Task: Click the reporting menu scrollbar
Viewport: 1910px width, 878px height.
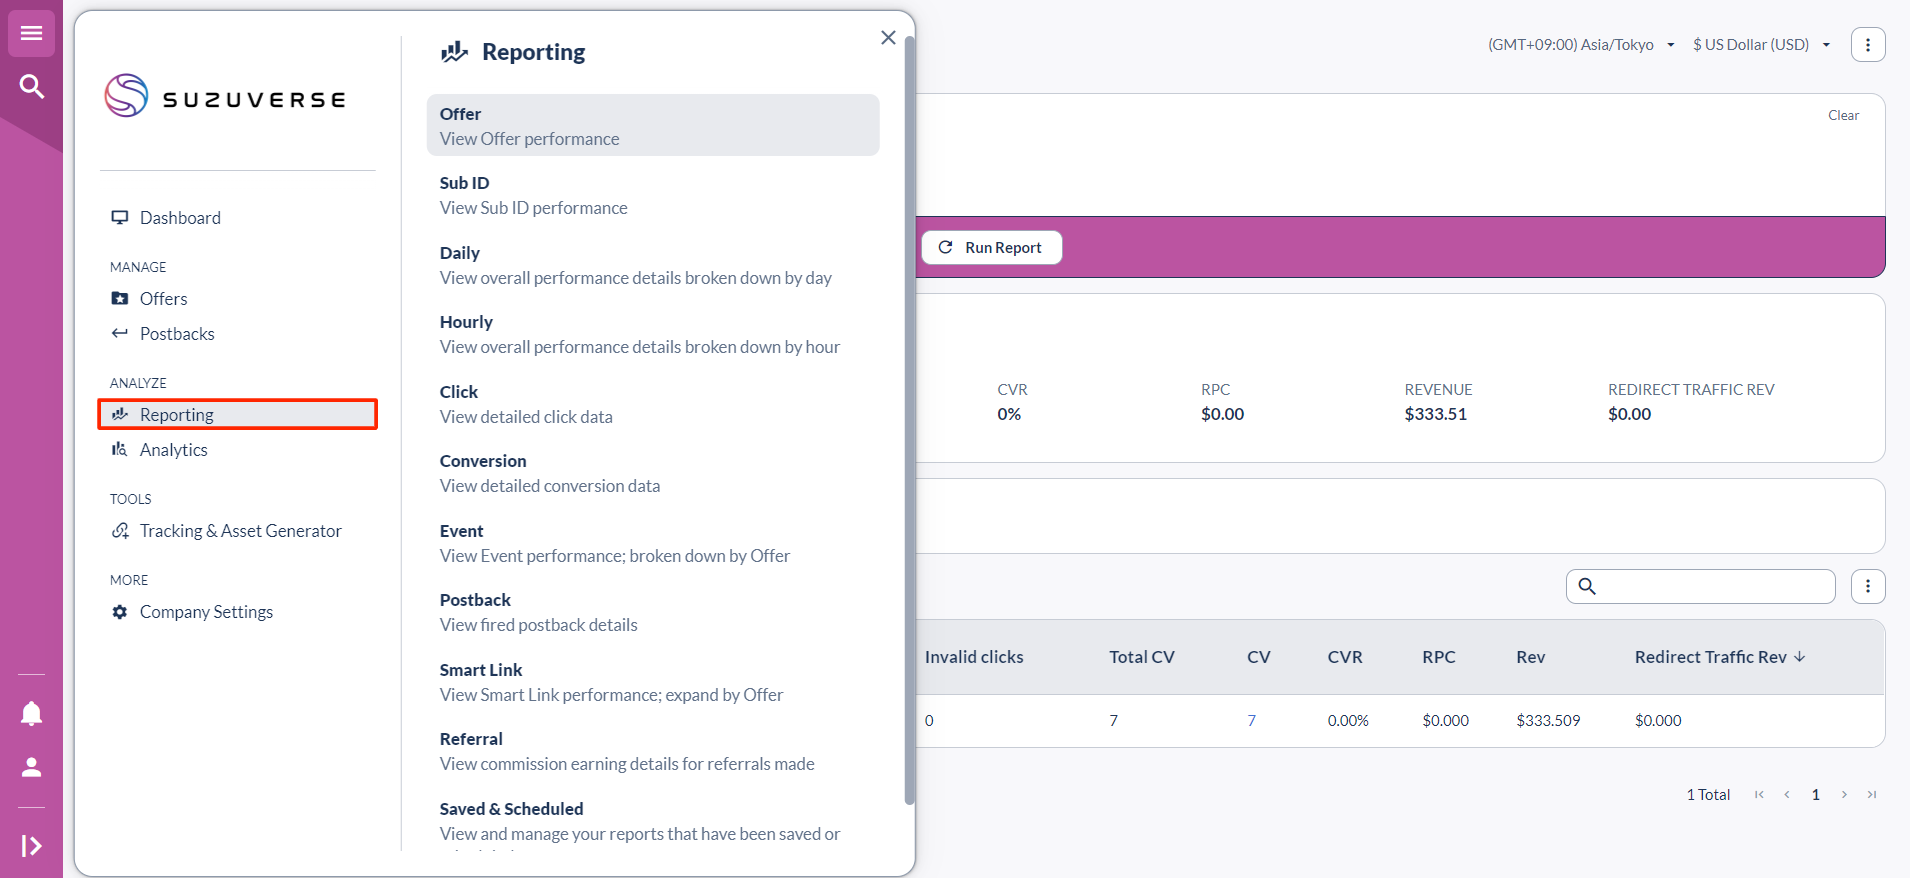Action: (x=909, y=420)
